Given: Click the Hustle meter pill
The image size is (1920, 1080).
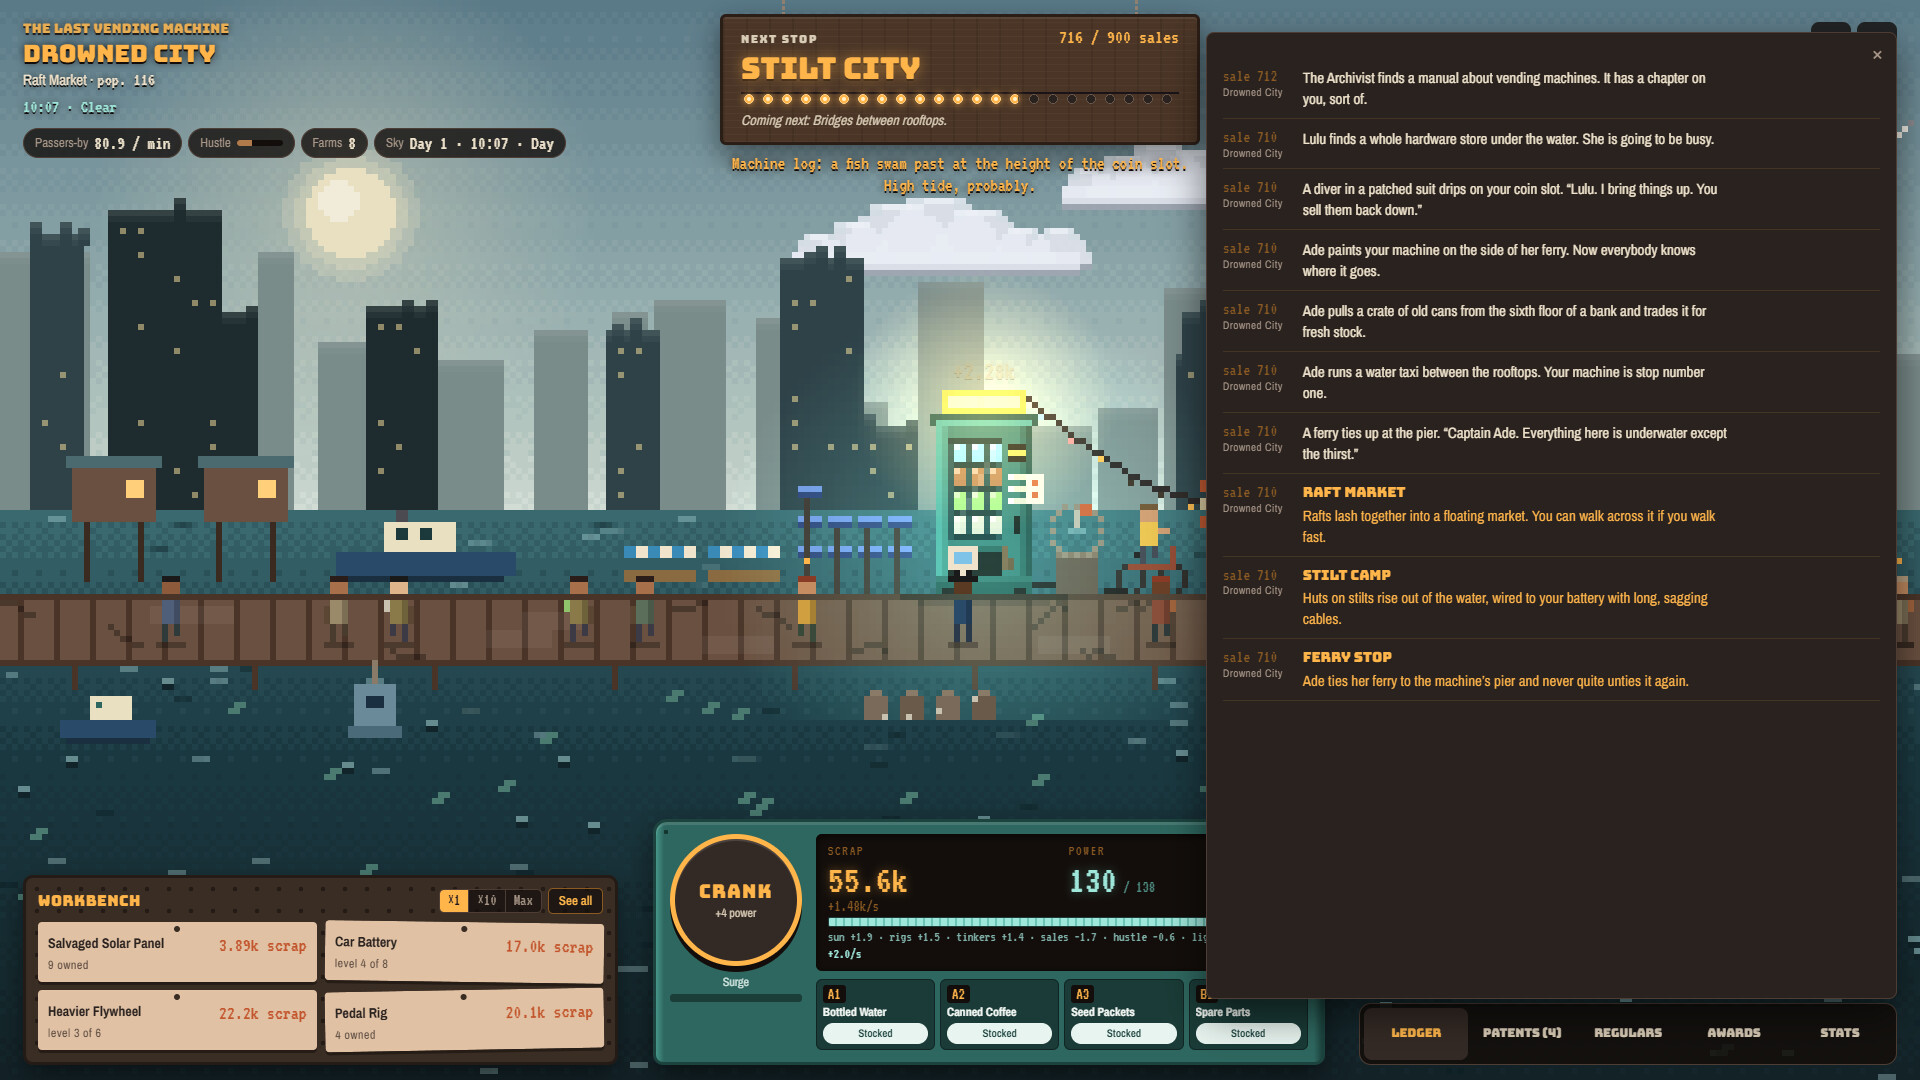Looking at the screenshot, I should click(241, 143).
